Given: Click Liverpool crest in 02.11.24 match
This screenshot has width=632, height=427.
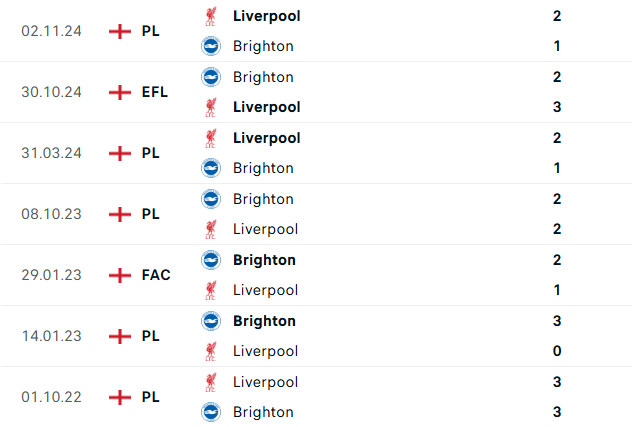Looking at the screenshot, I should 210,16.
